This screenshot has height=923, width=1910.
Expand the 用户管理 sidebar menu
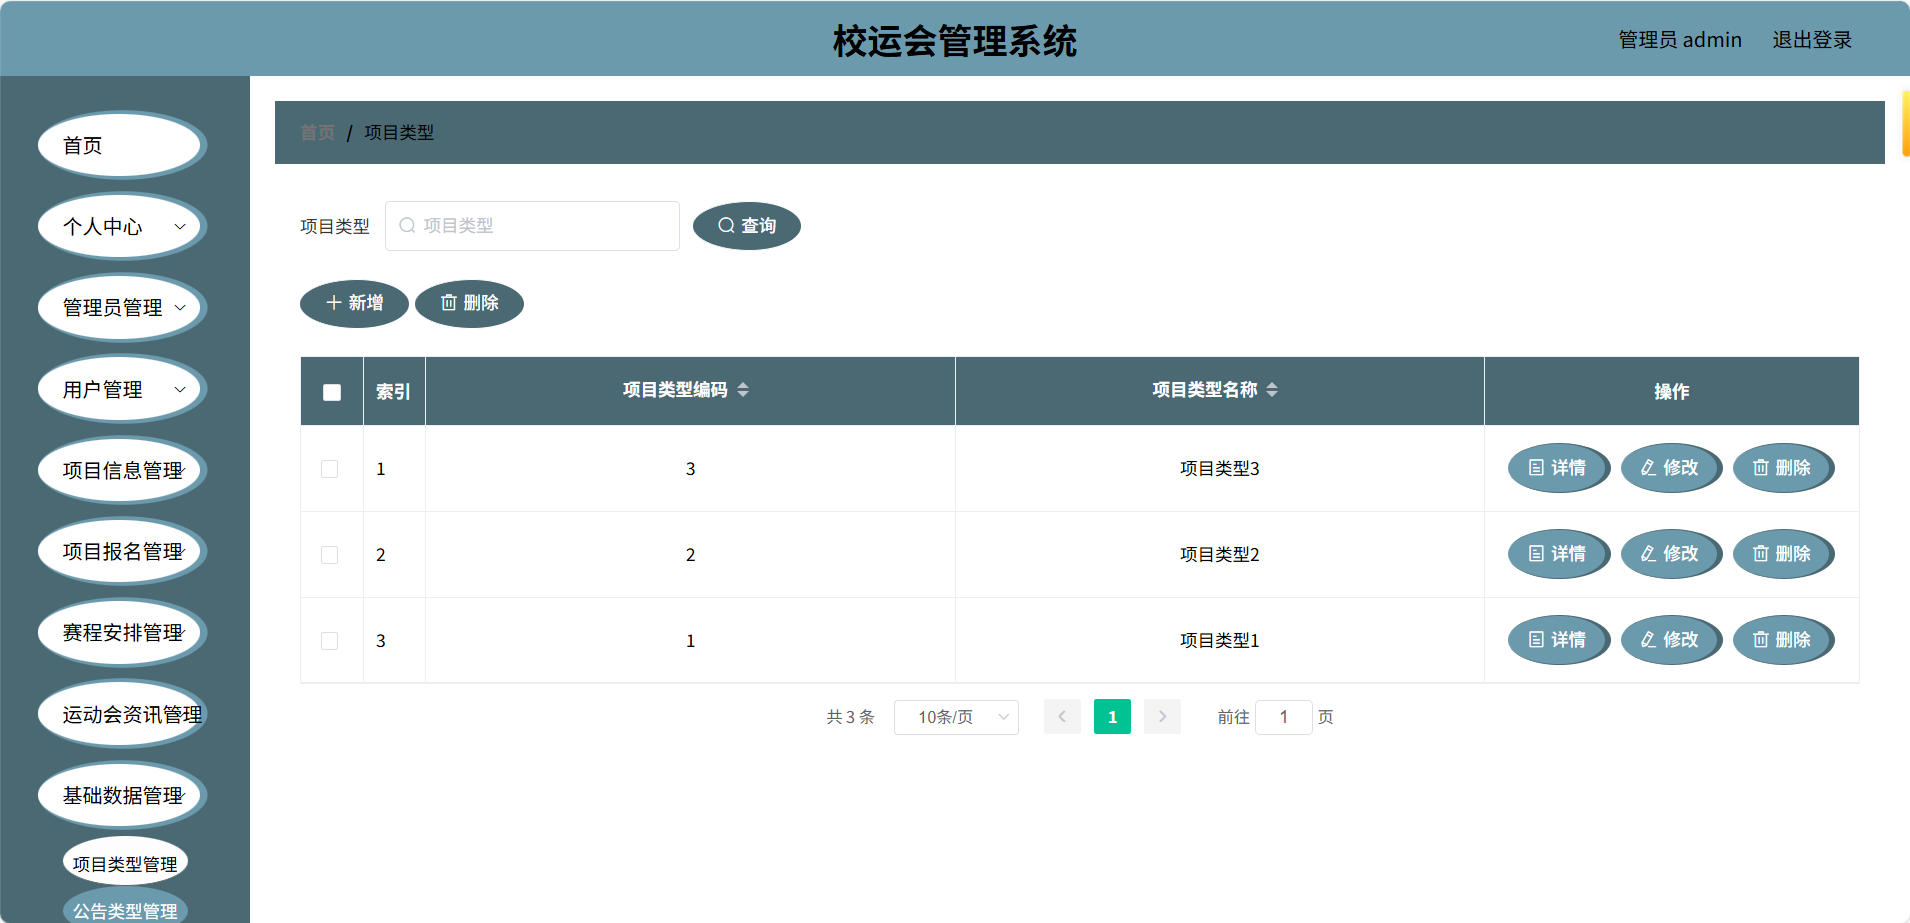click(x=121, y=390)
